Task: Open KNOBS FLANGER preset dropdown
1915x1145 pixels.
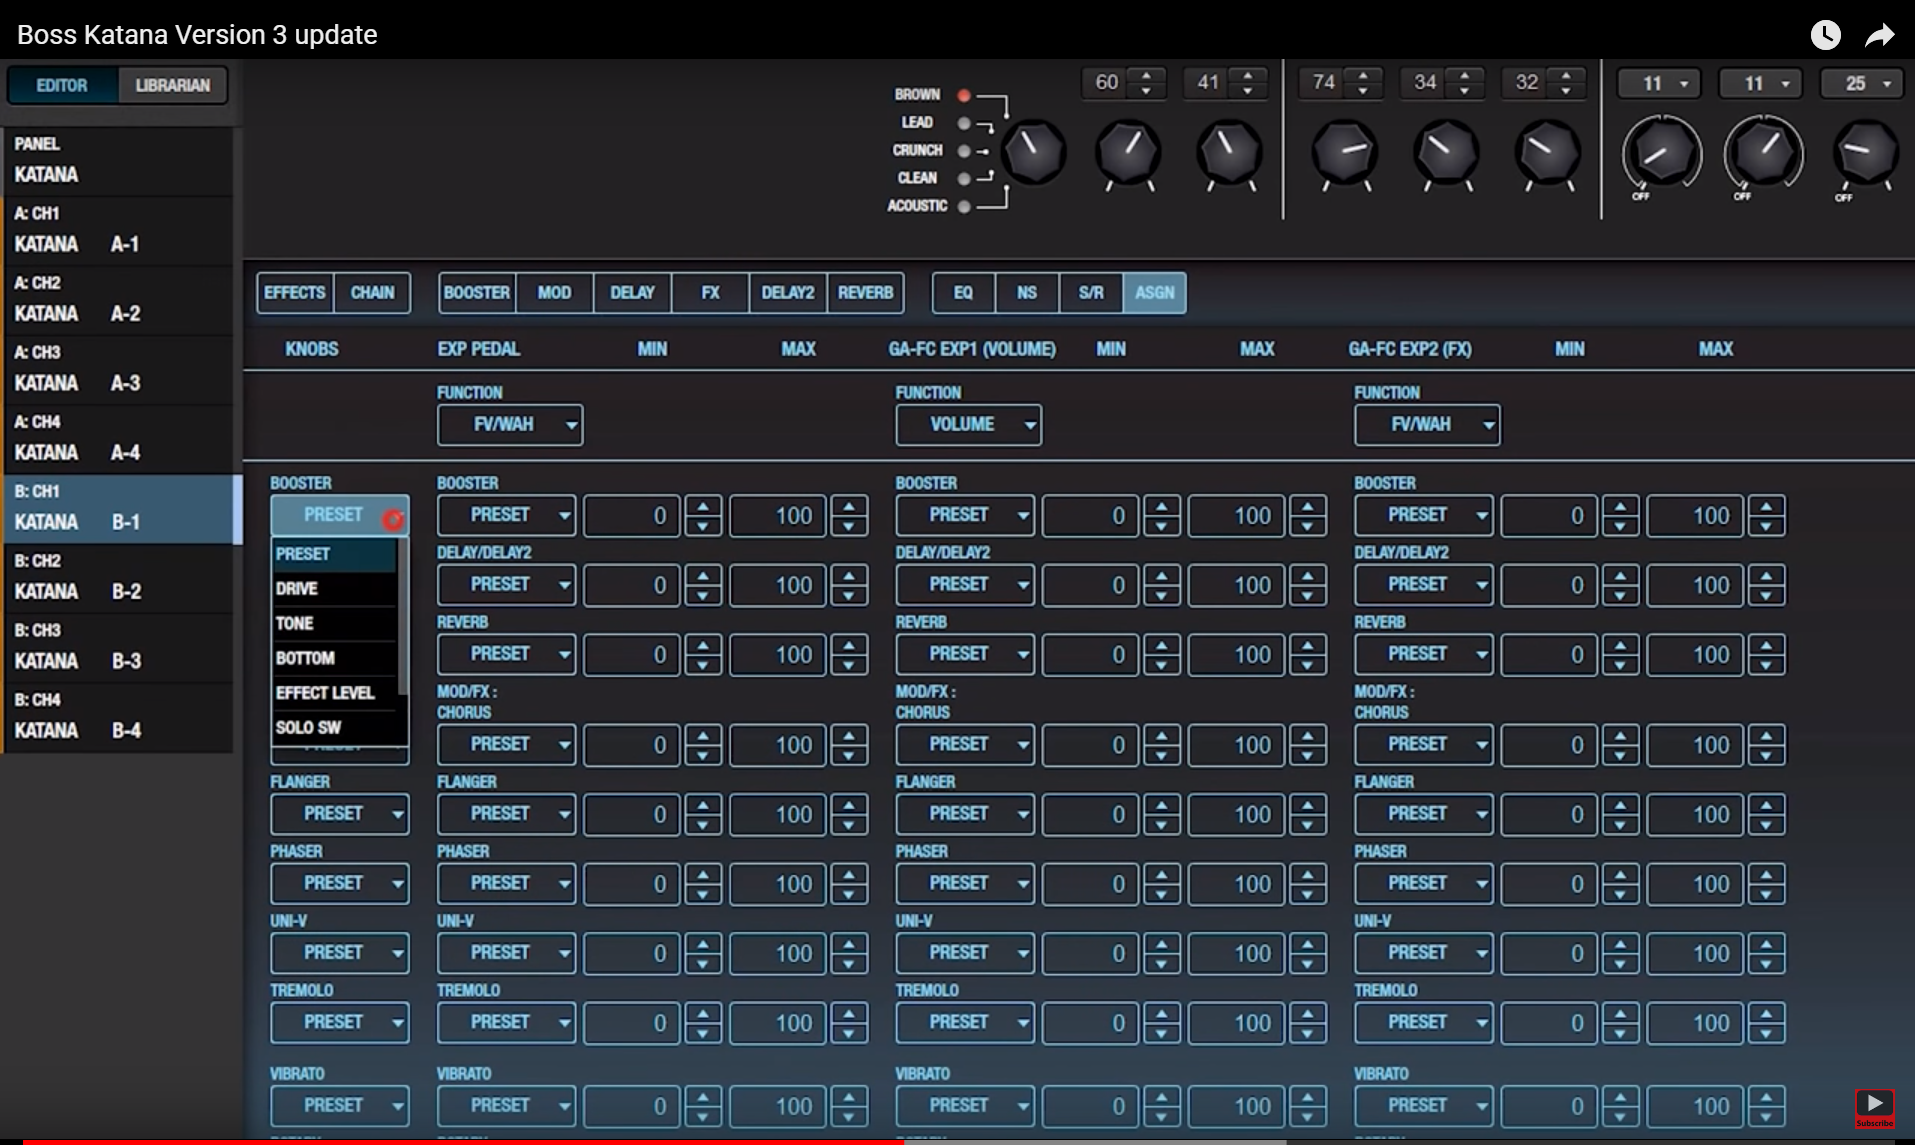Action: (340, 814)
